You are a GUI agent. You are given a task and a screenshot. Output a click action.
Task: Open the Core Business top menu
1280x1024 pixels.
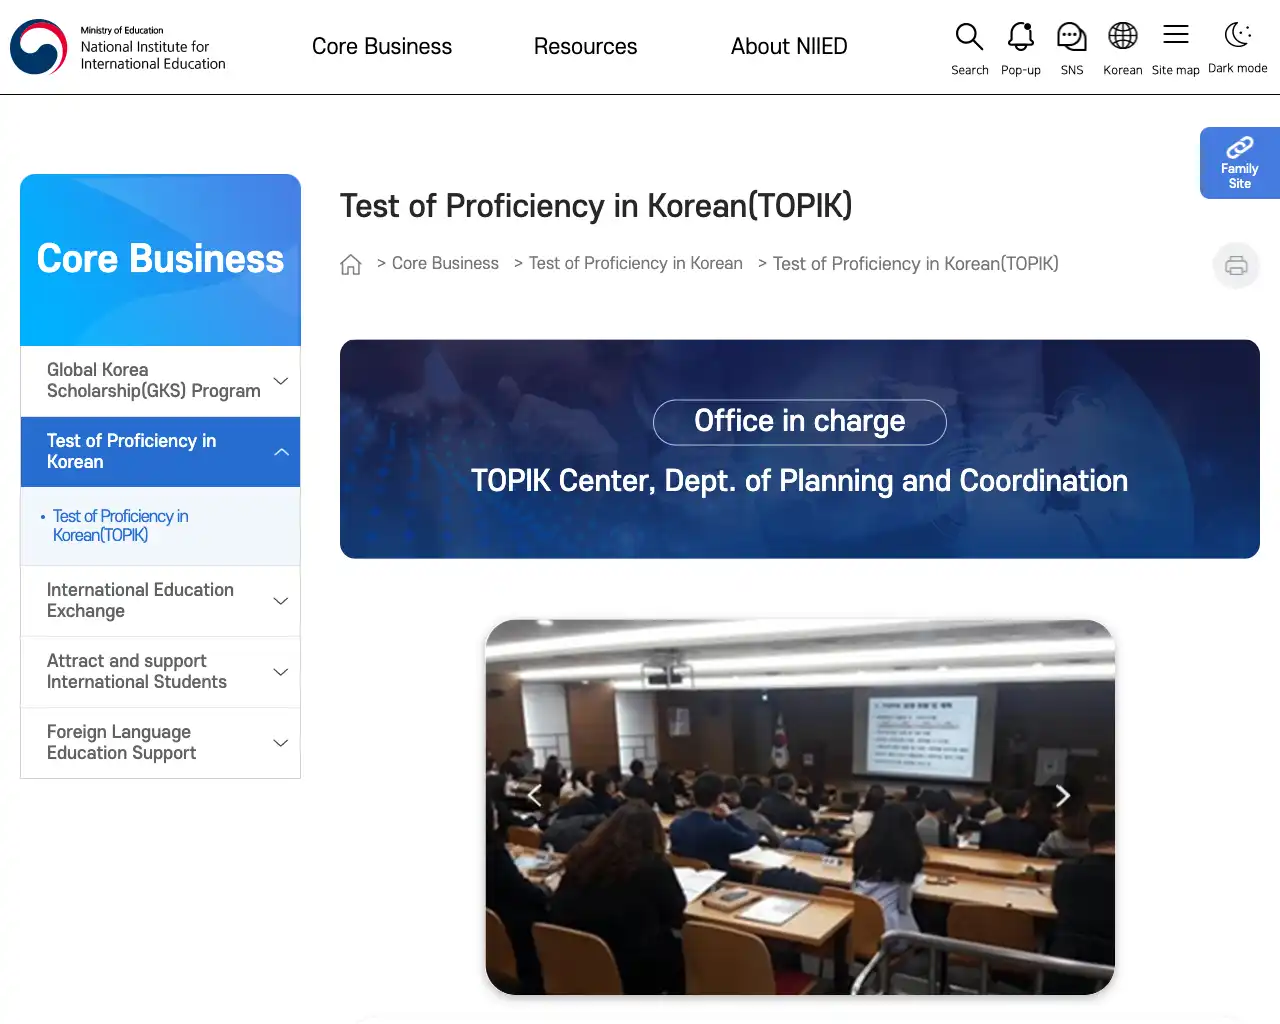pyautogui.click(x=382, y=47)
